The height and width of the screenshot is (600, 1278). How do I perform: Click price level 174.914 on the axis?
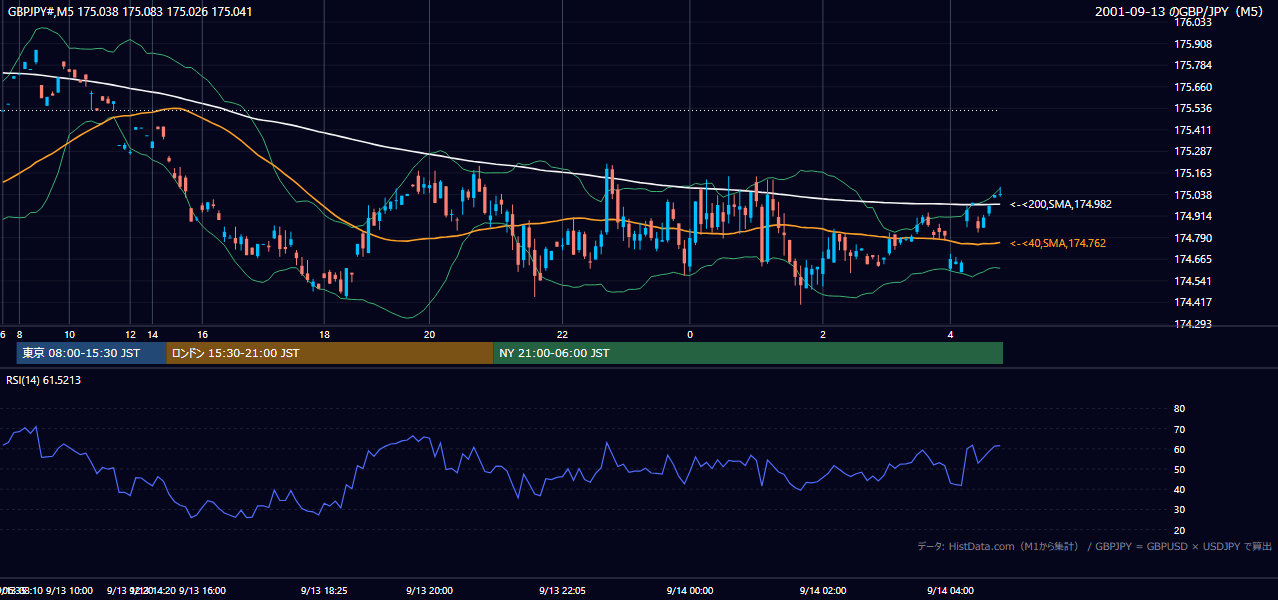[1193, 216]
